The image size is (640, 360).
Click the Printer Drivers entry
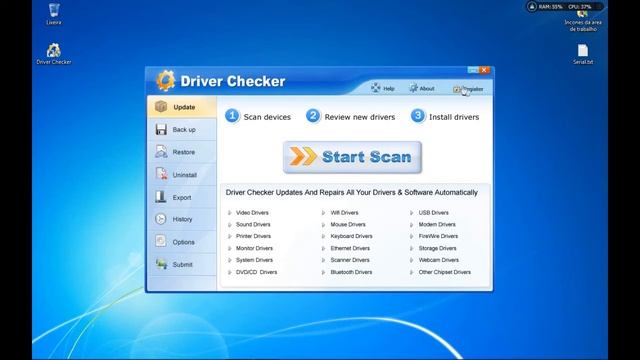pos(253,236)
